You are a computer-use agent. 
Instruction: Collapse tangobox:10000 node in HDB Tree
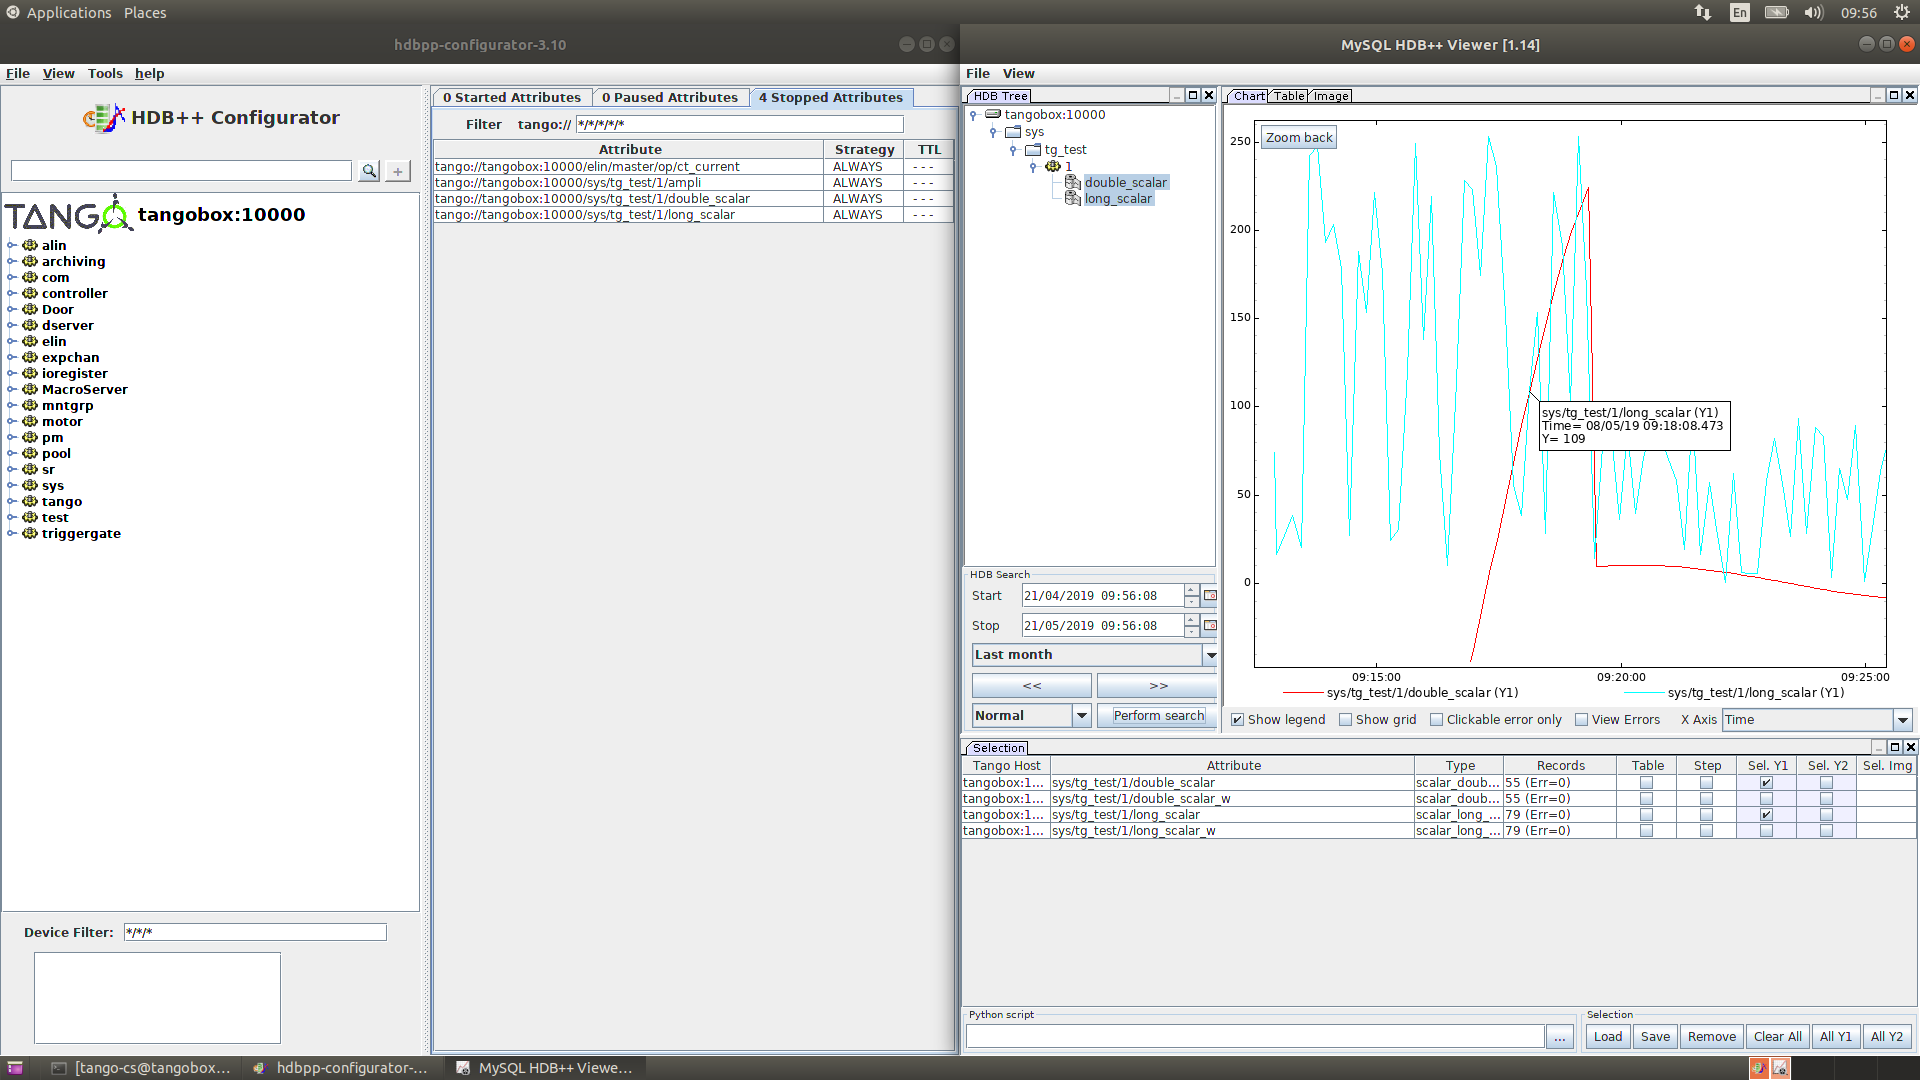pos(973,115)
